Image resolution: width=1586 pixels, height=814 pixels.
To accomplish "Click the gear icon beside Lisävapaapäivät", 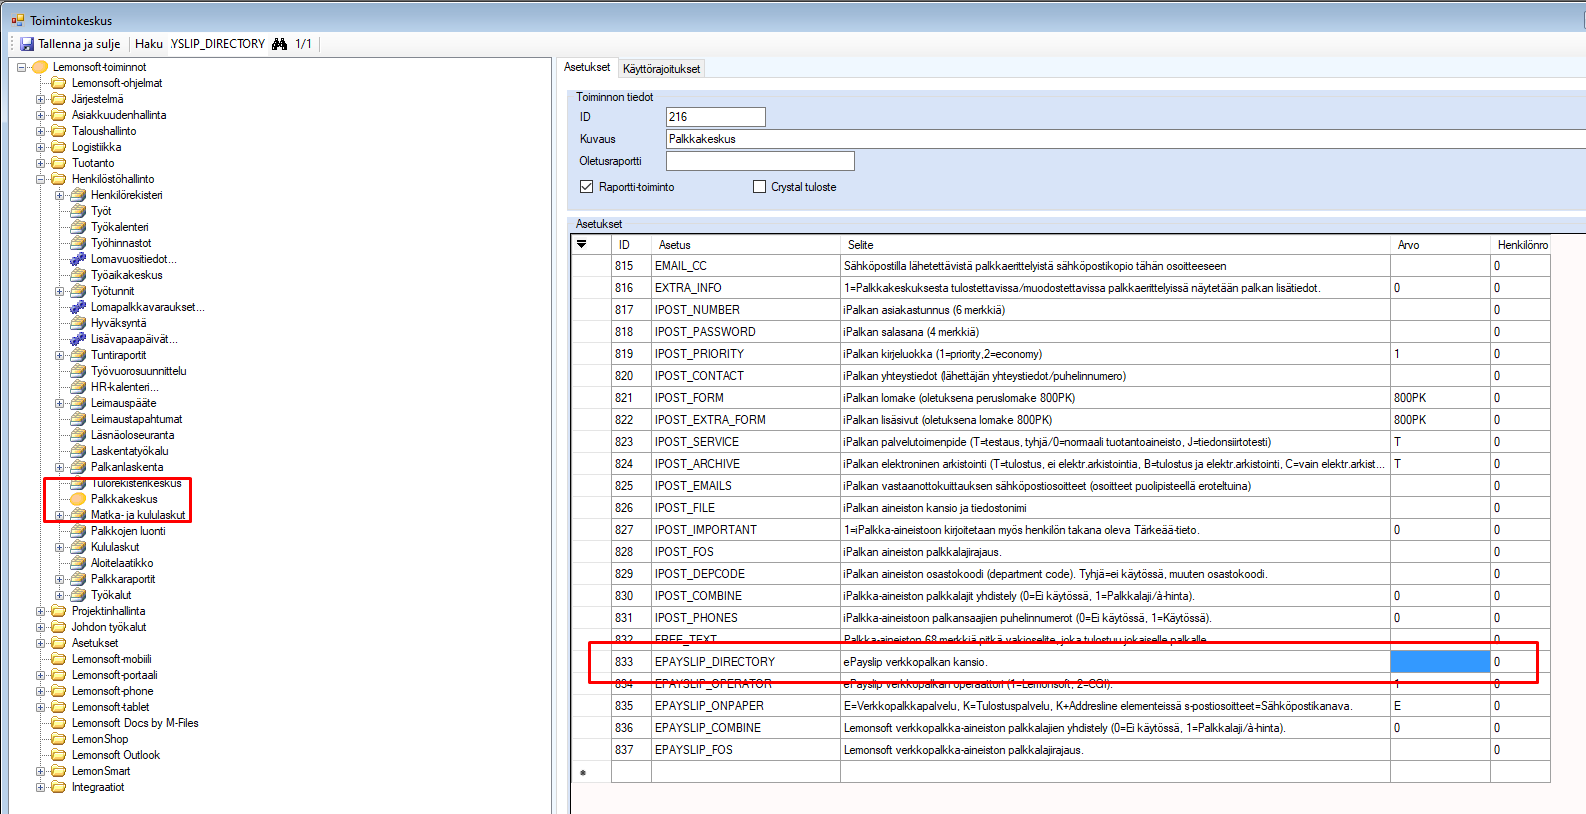I will (x=78, y=339).
